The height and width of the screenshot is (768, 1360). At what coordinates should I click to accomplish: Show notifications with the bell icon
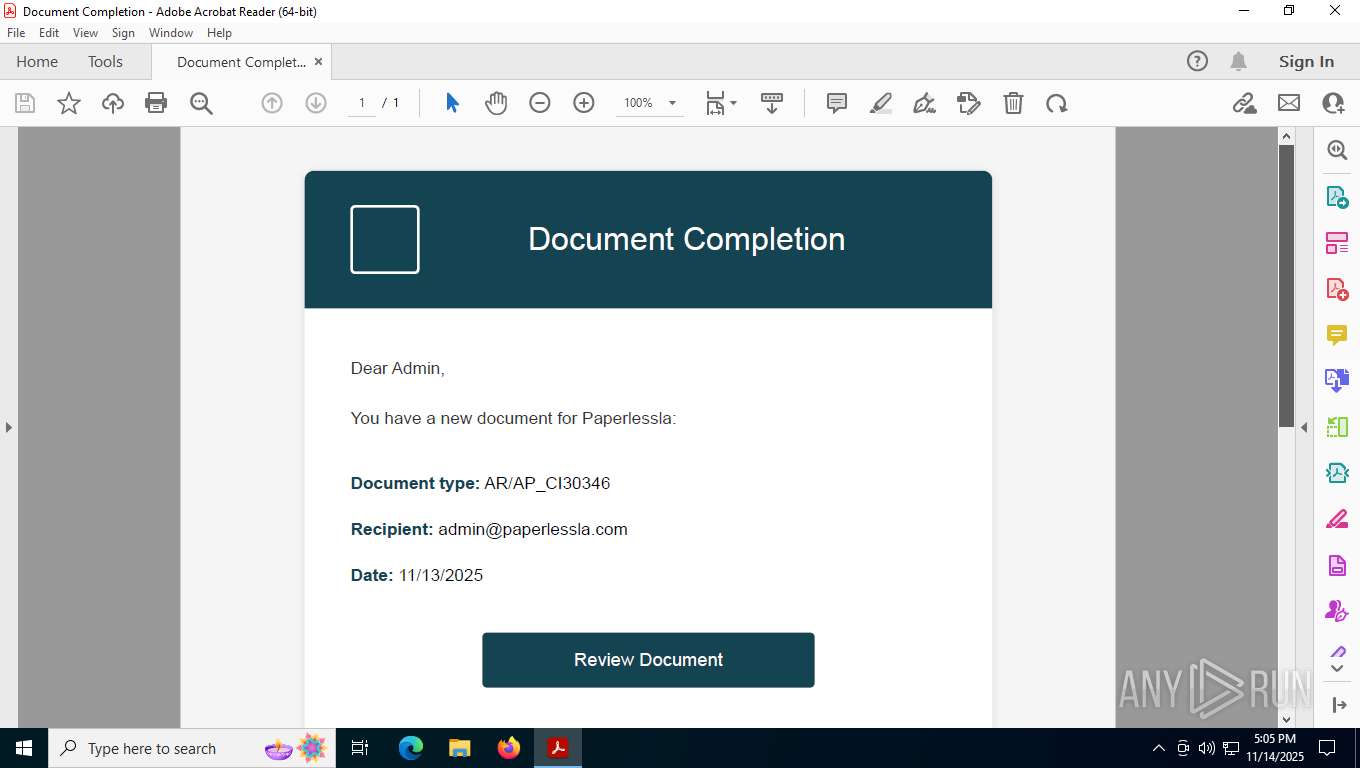(x=1238, y=61)
